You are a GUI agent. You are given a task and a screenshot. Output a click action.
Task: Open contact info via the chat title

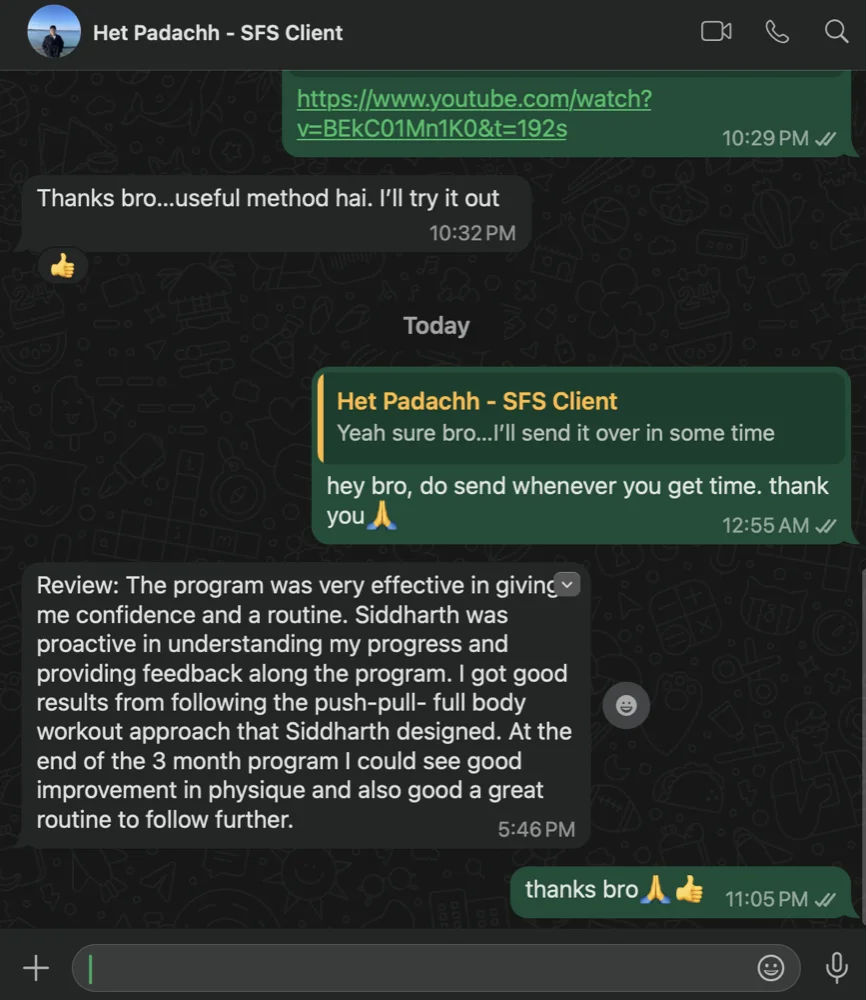pos(218,32)
